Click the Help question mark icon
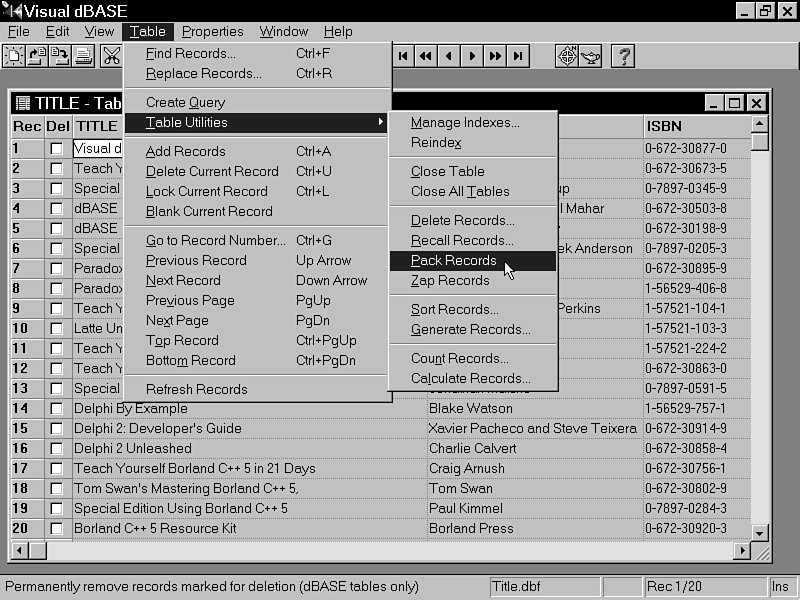This screenshot has width=800, height=600. click(x=623, y=56)
